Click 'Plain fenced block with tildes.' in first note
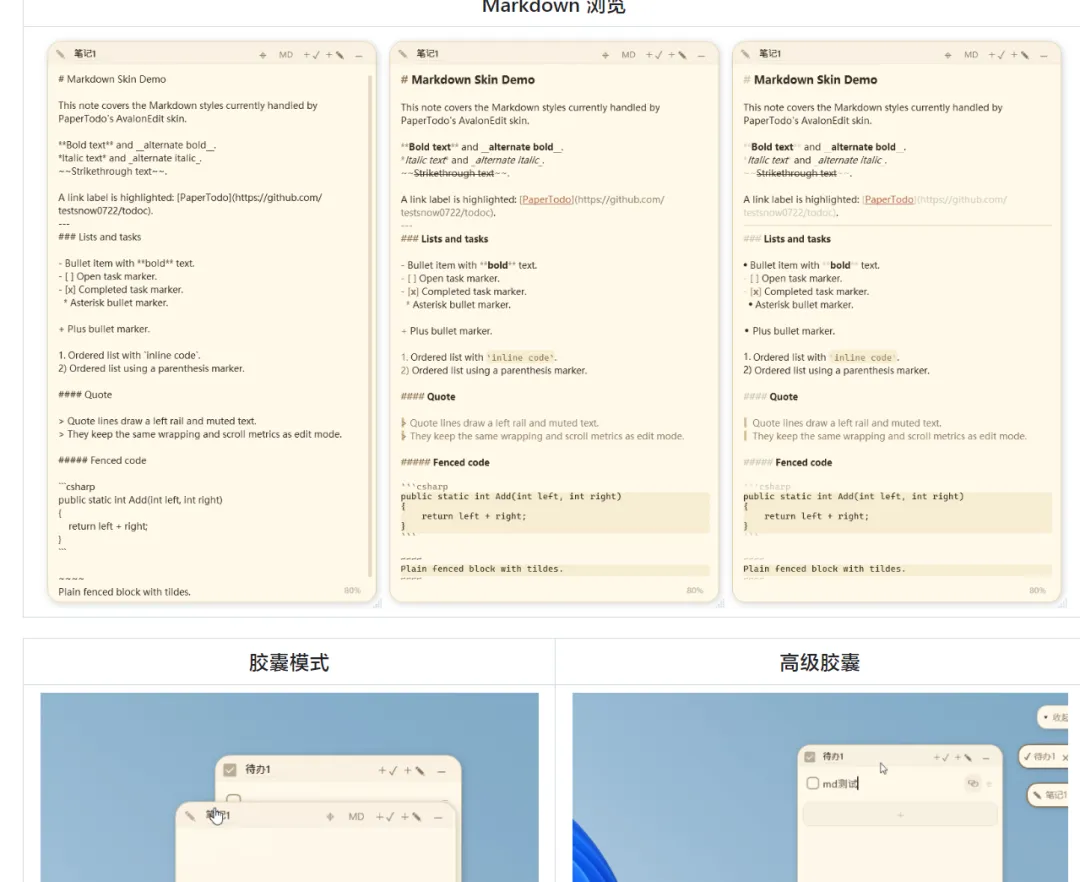 pos(125,592)
